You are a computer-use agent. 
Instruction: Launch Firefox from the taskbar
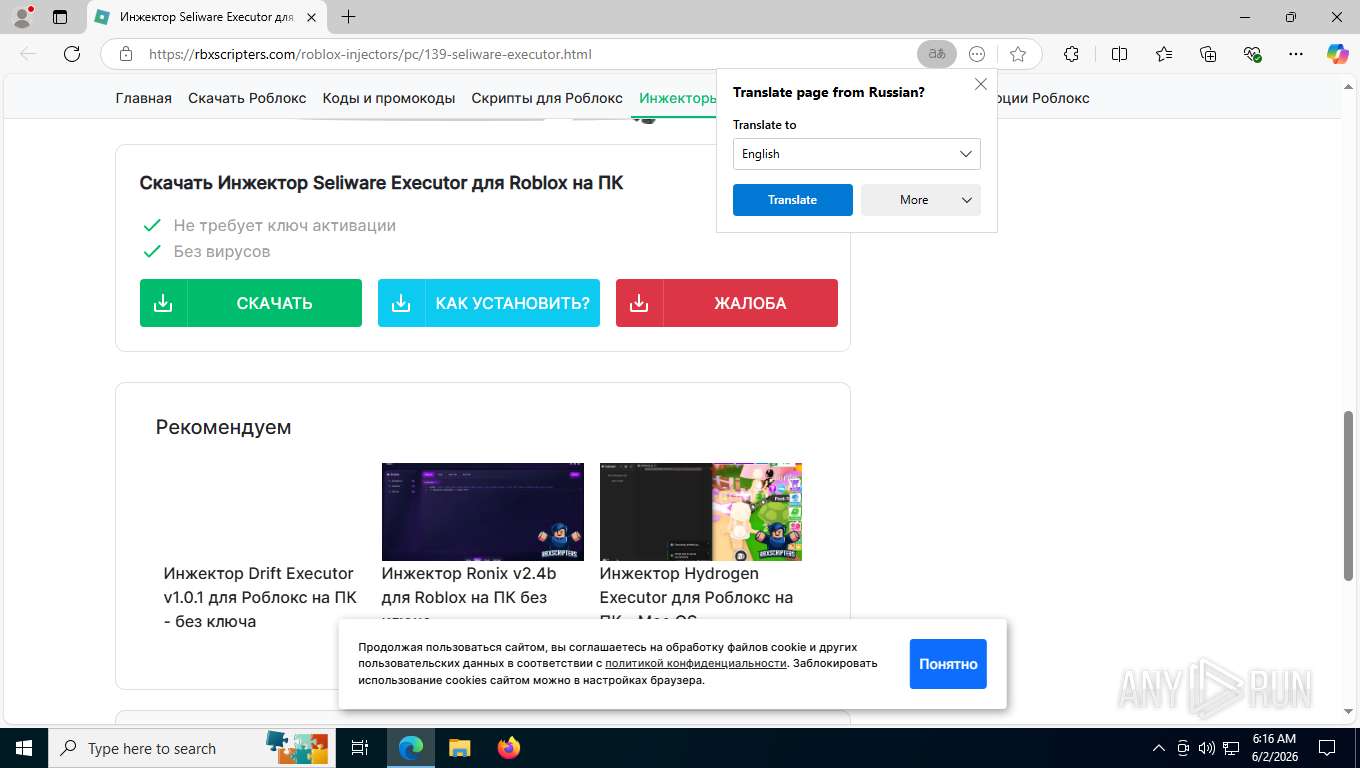point(508,748)
